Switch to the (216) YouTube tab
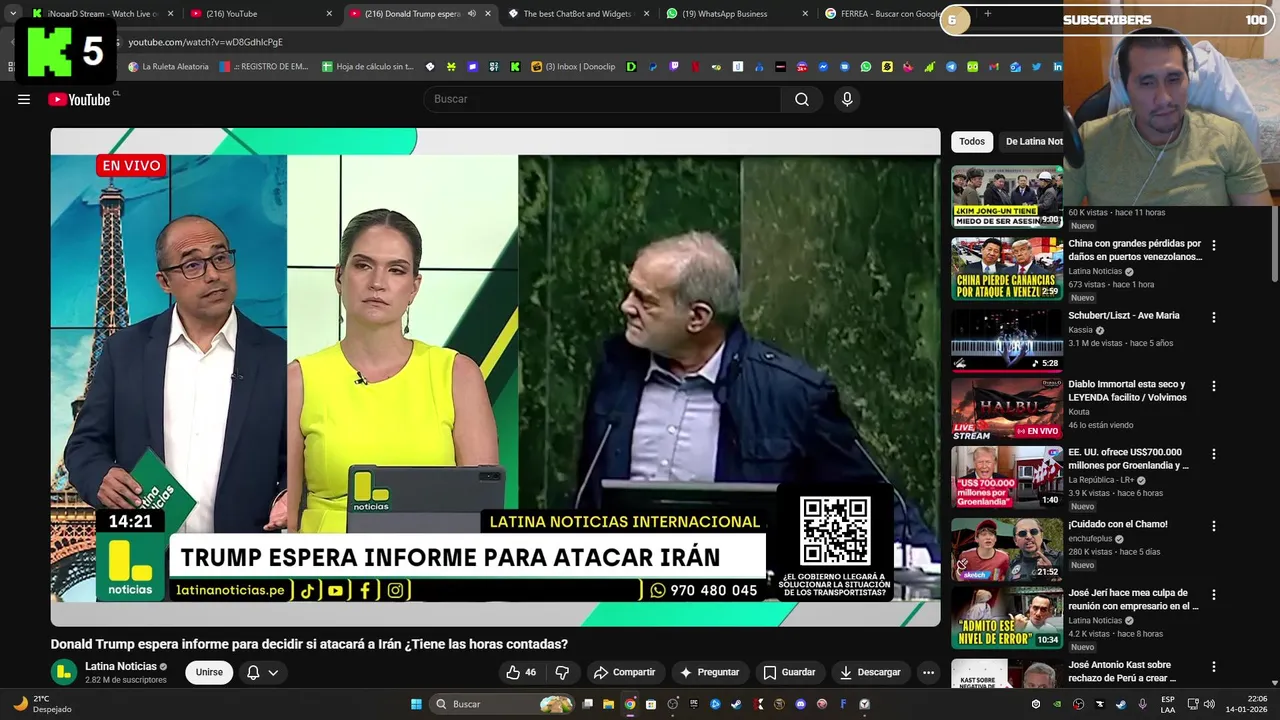This screenshot has width=1280, height=720. (x=262, y=14)
